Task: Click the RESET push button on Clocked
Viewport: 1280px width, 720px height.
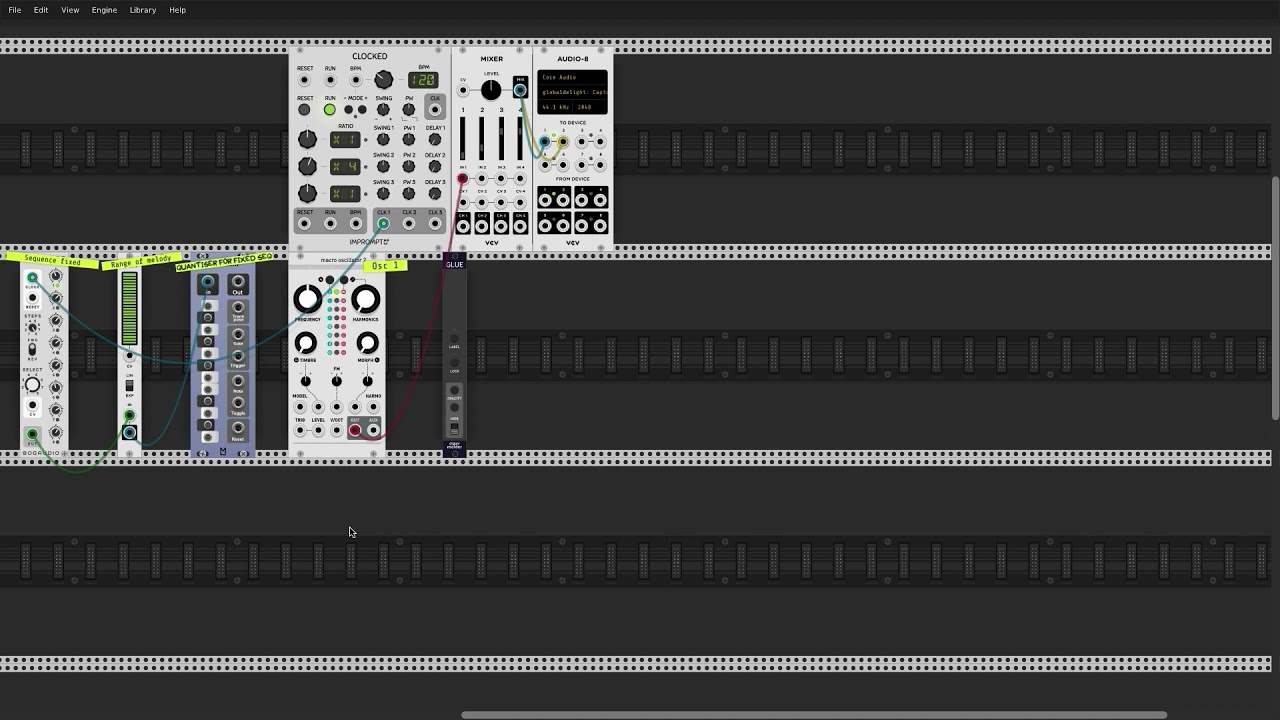Action: 304,109
